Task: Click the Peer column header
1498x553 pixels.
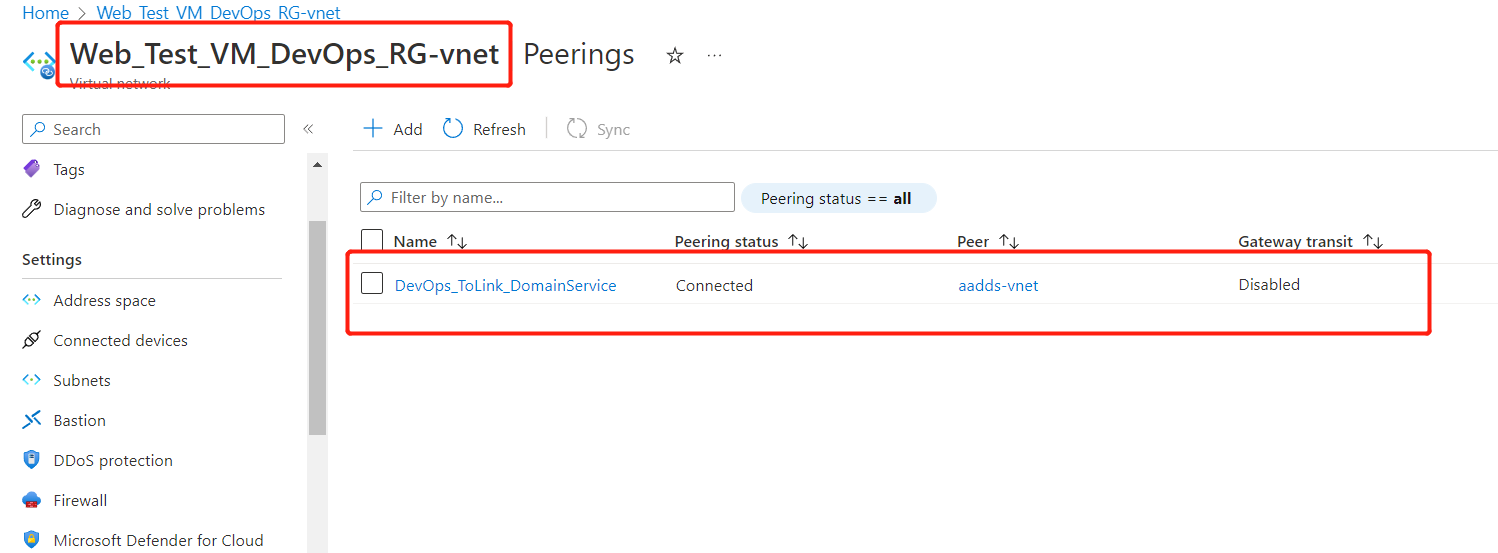Action: click(x=973, y=241)
